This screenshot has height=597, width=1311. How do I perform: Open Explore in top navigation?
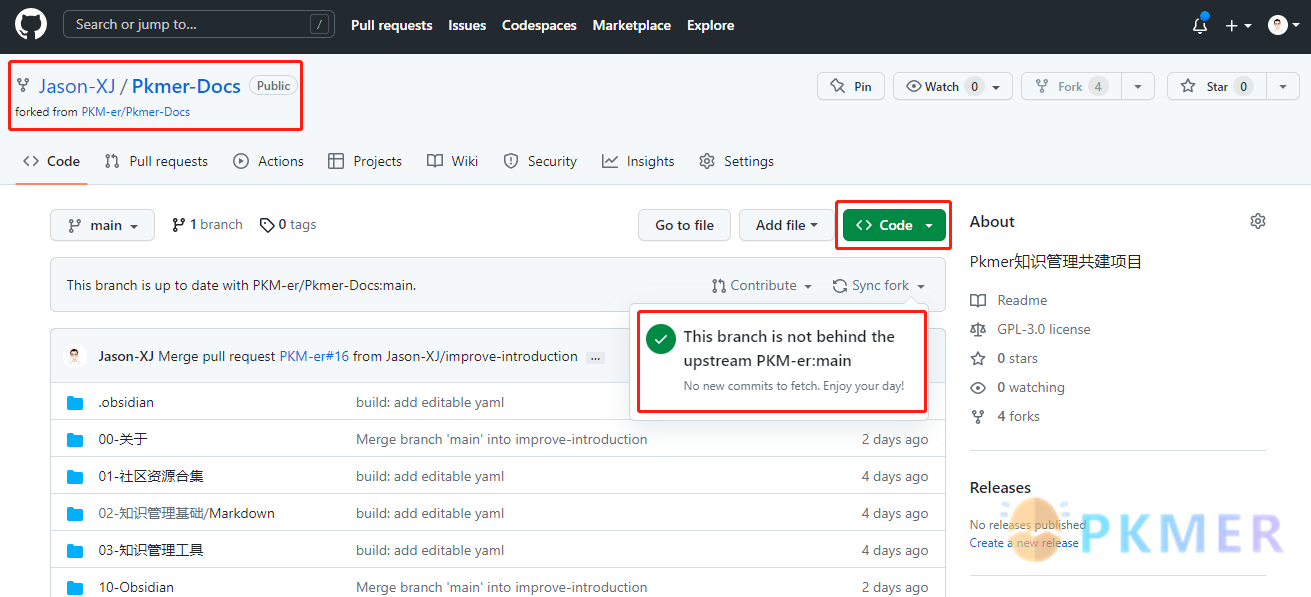[x=711, y=25]
